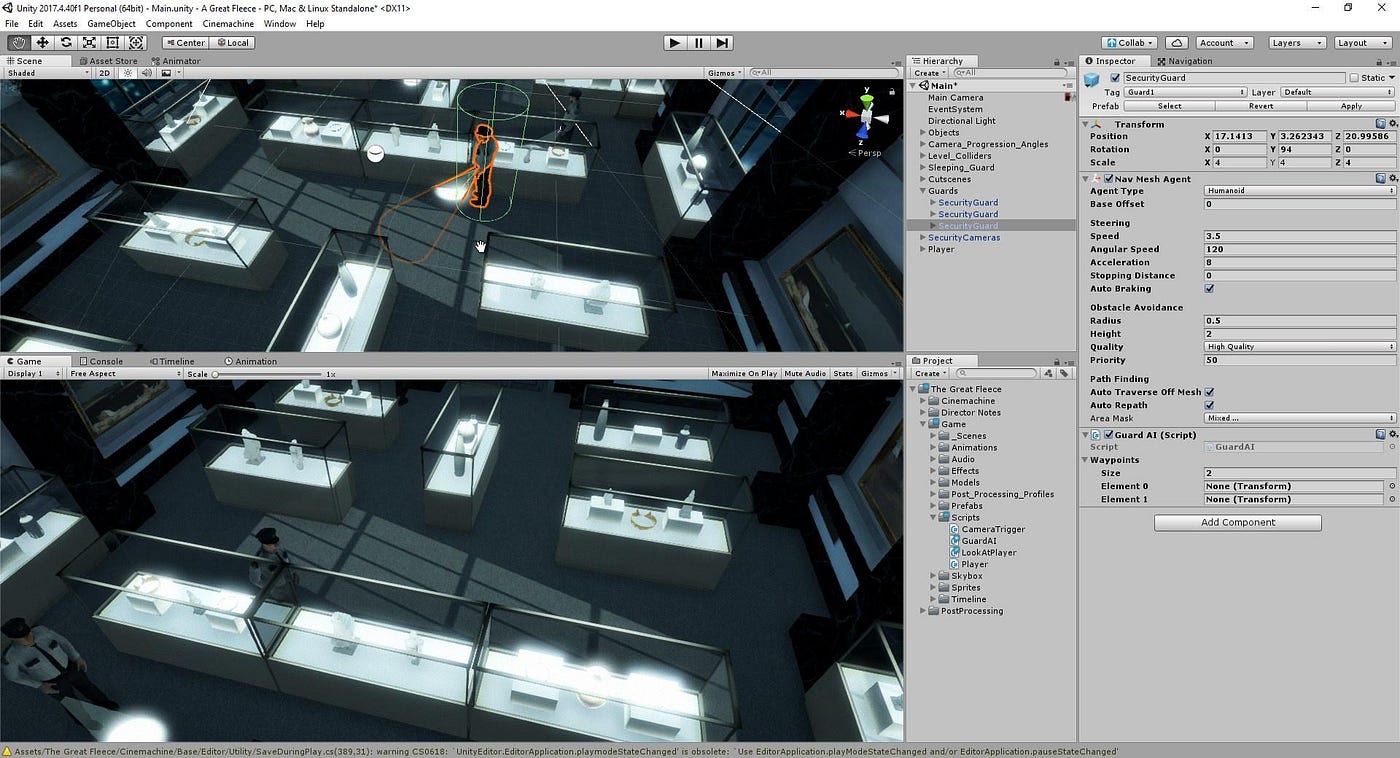Screen dimensions: 1400x758
Task: Uncheck Auto Braking
Action: 1209,289
